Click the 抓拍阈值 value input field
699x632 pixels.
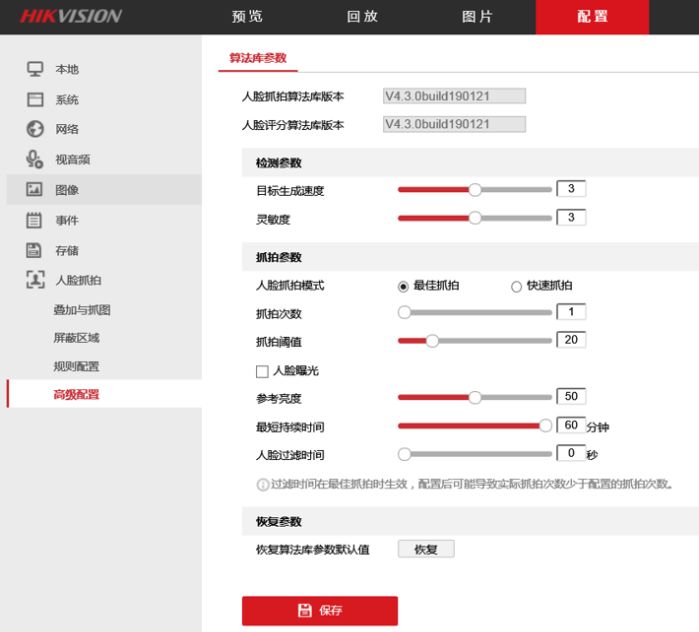coord(571,340)
